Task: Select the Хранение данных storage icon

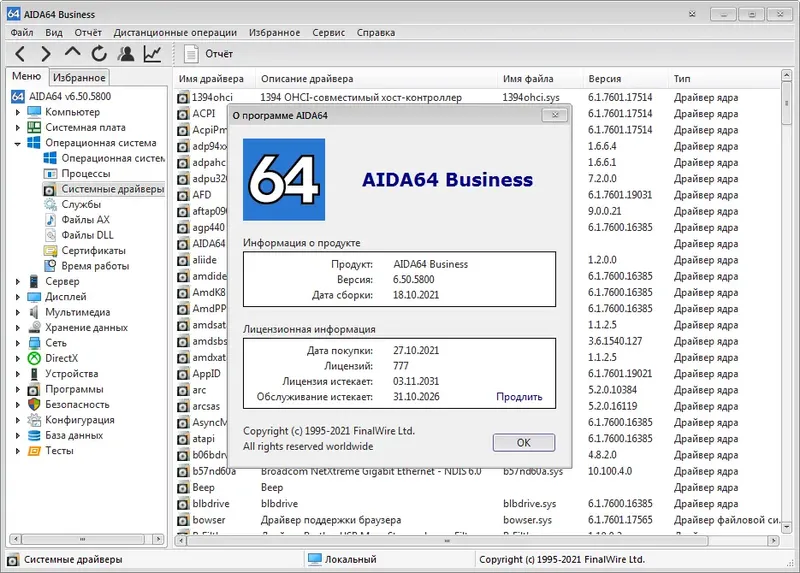Action: coord(34,327)
